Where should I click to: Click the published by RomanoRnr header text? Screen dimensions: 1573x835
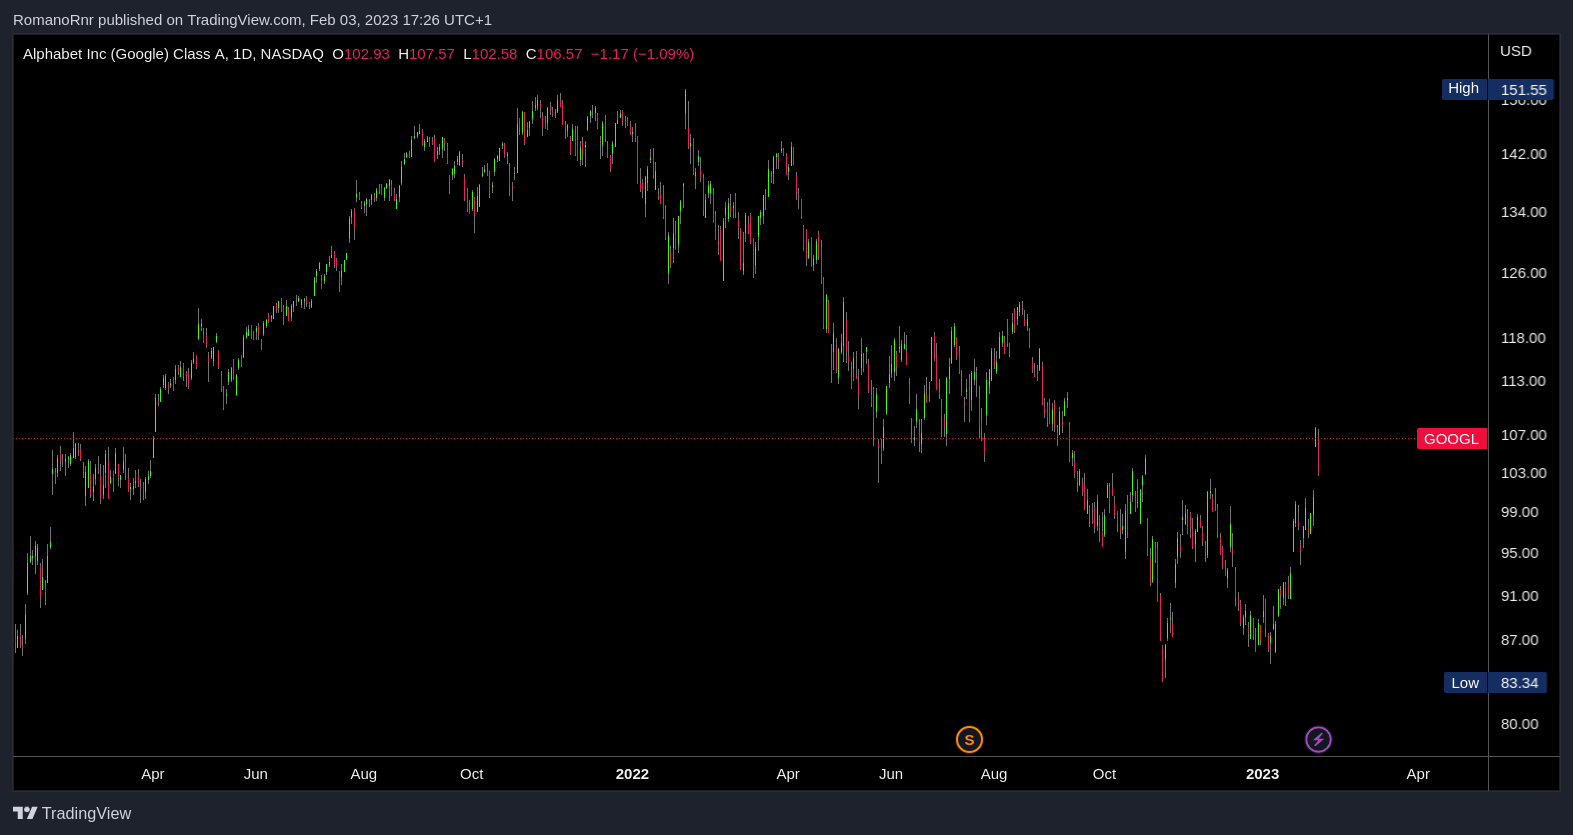252,20
